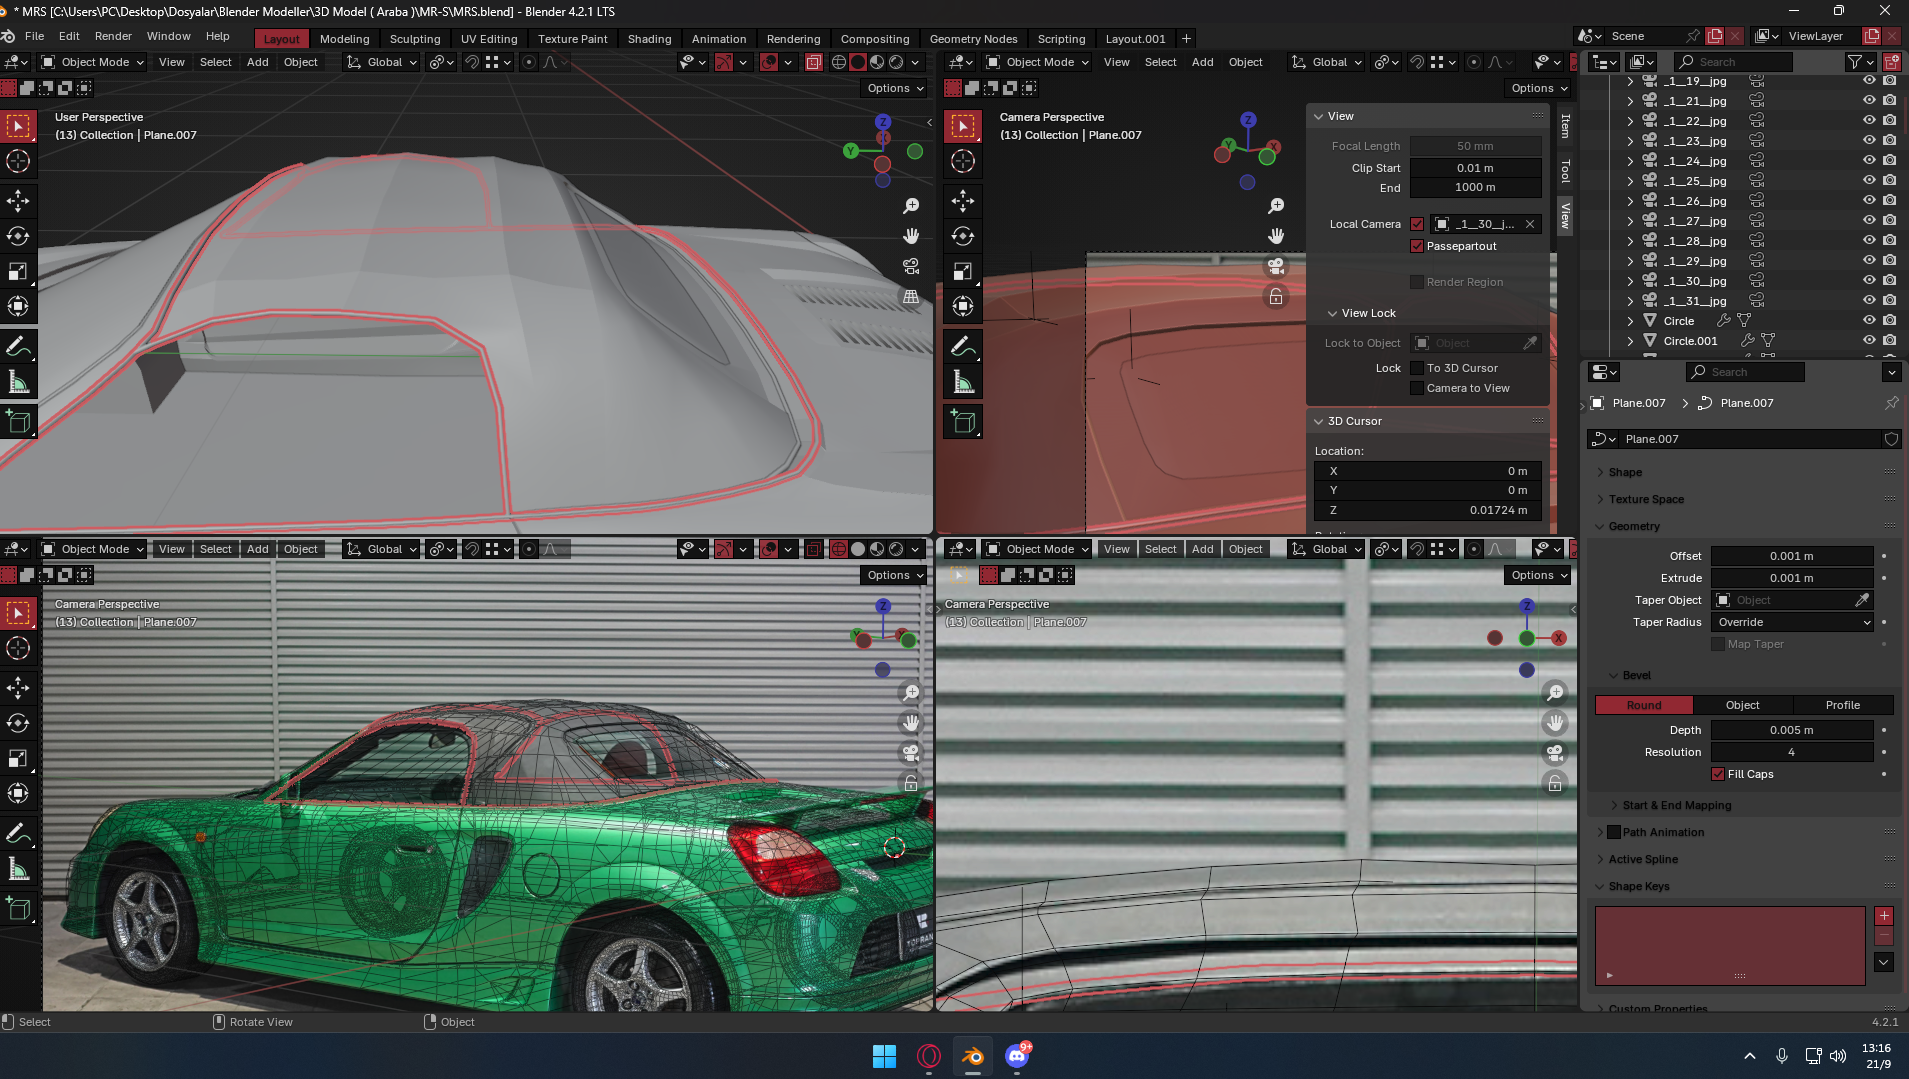1909x1079 pixels.
Task: Disable the Local Camera checkbox
Action: [1417, 224]
